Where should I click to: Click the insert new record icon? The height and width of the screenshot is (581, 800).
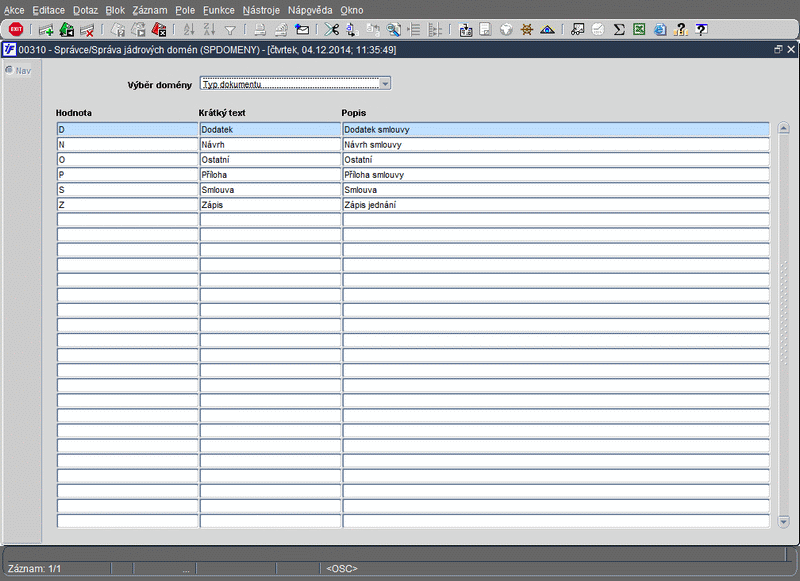click(x=46, y=30)
